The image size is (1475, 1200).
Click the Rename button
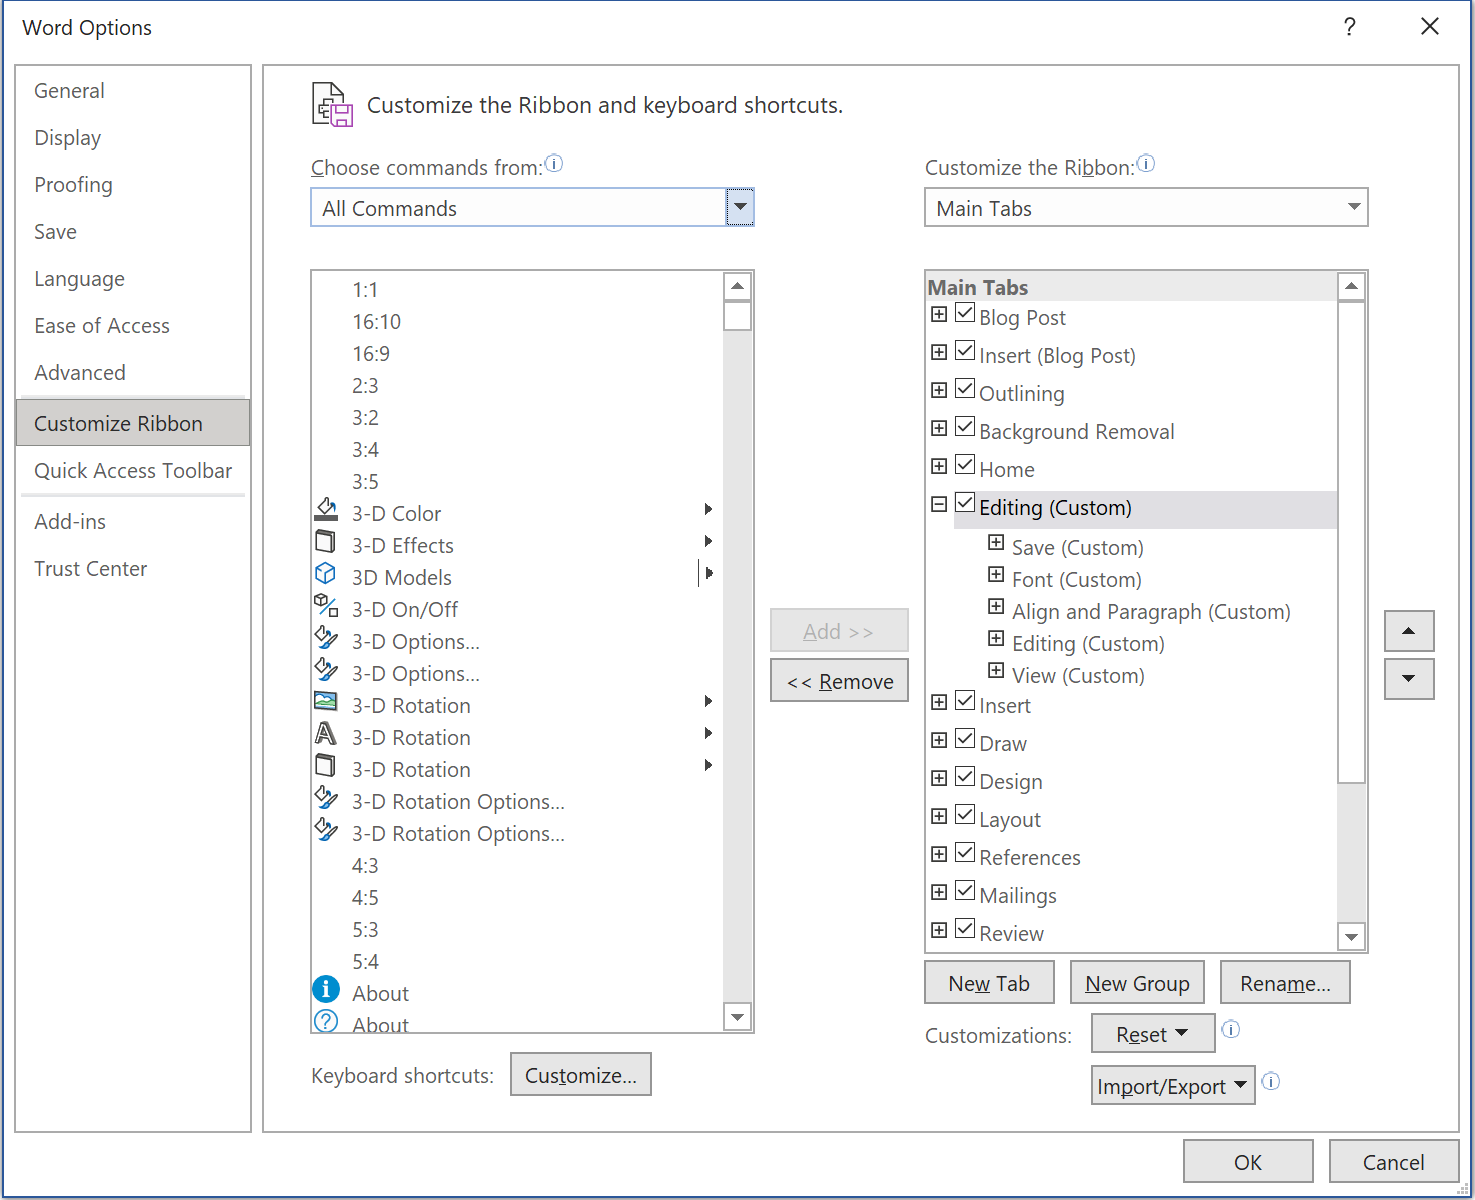[x=1285, y=983]
